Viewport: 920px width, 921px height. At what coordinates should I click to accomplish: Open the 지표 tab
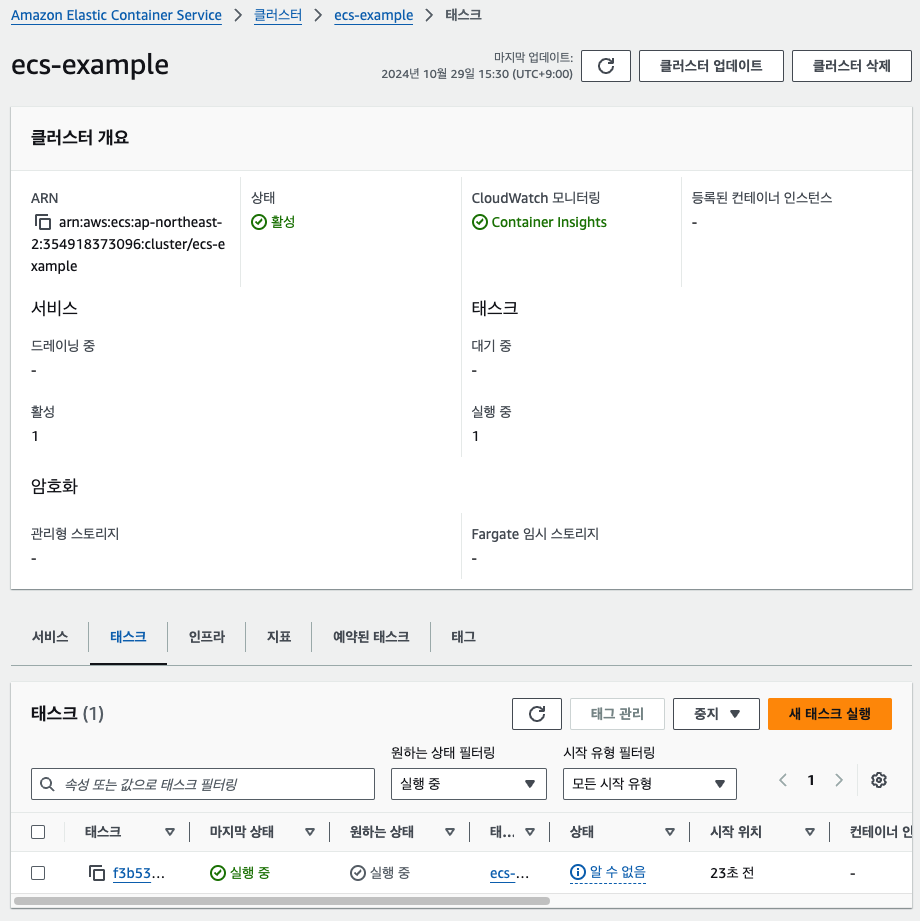tap(278, 637)
